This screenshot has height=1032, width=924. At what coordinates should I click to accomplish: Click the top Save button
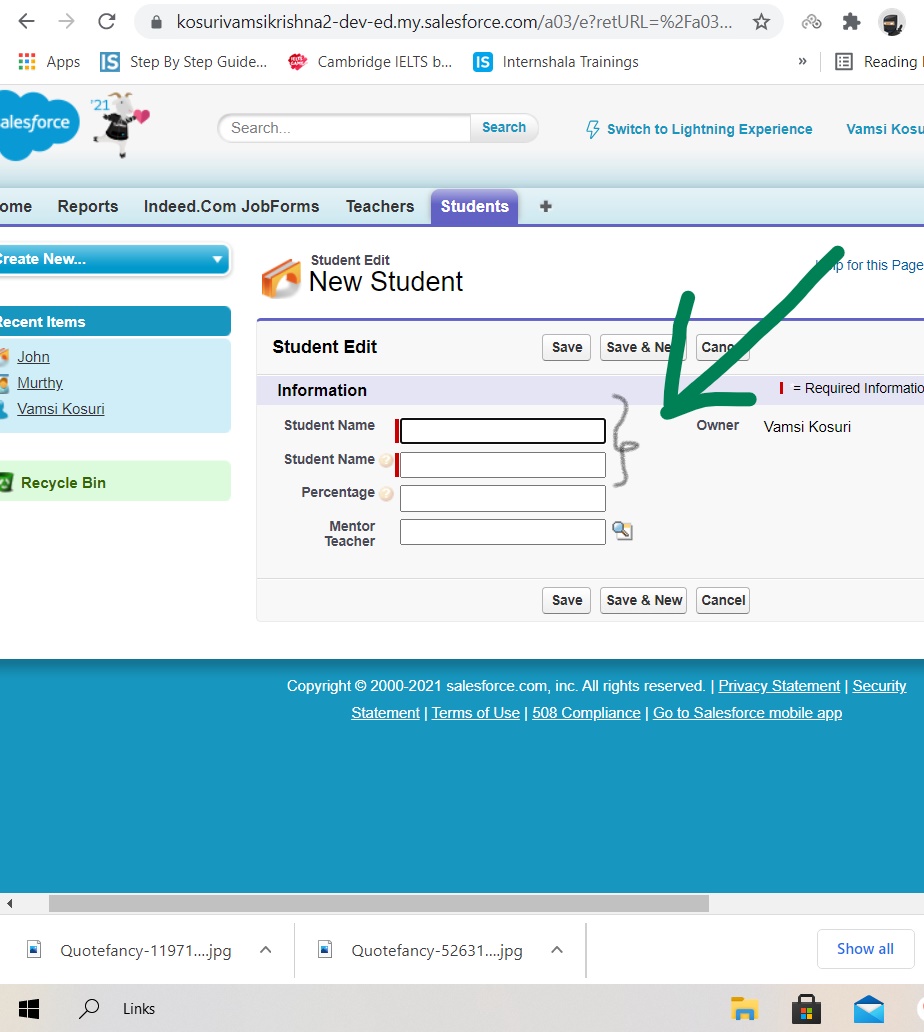(567, 348)
